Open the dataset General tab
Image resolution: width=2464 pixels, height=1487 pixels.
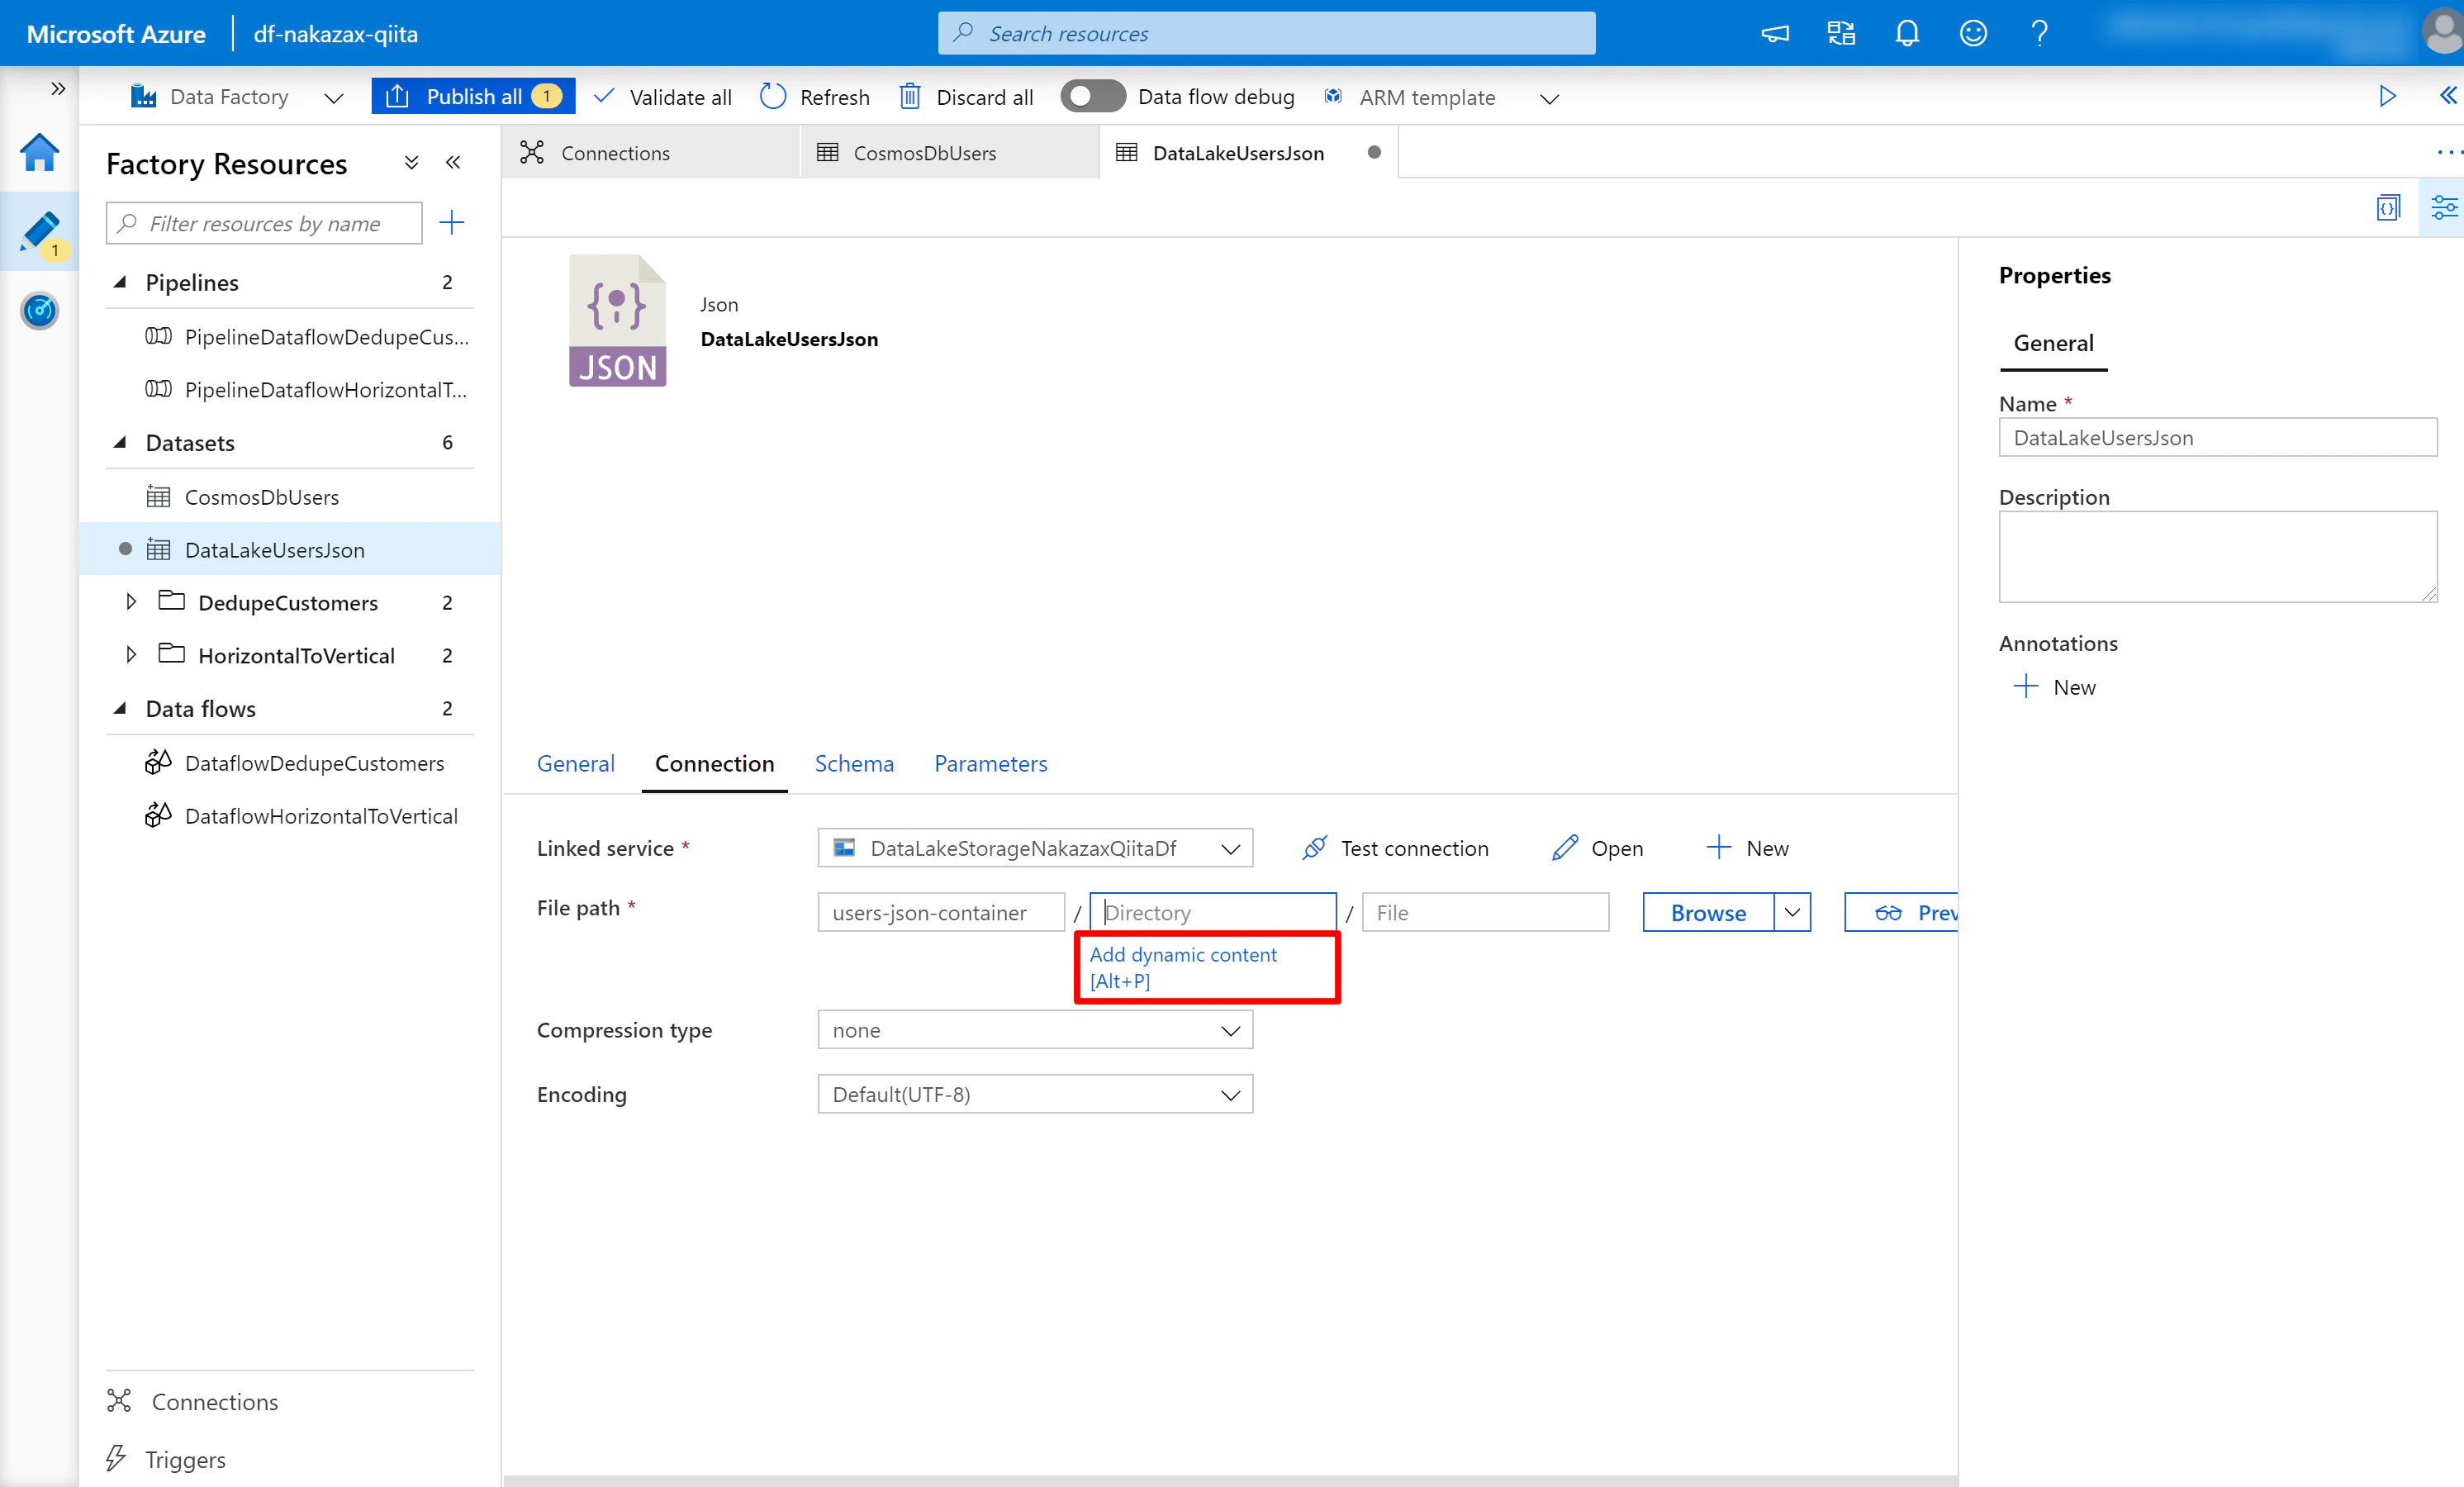coord(576,764)
